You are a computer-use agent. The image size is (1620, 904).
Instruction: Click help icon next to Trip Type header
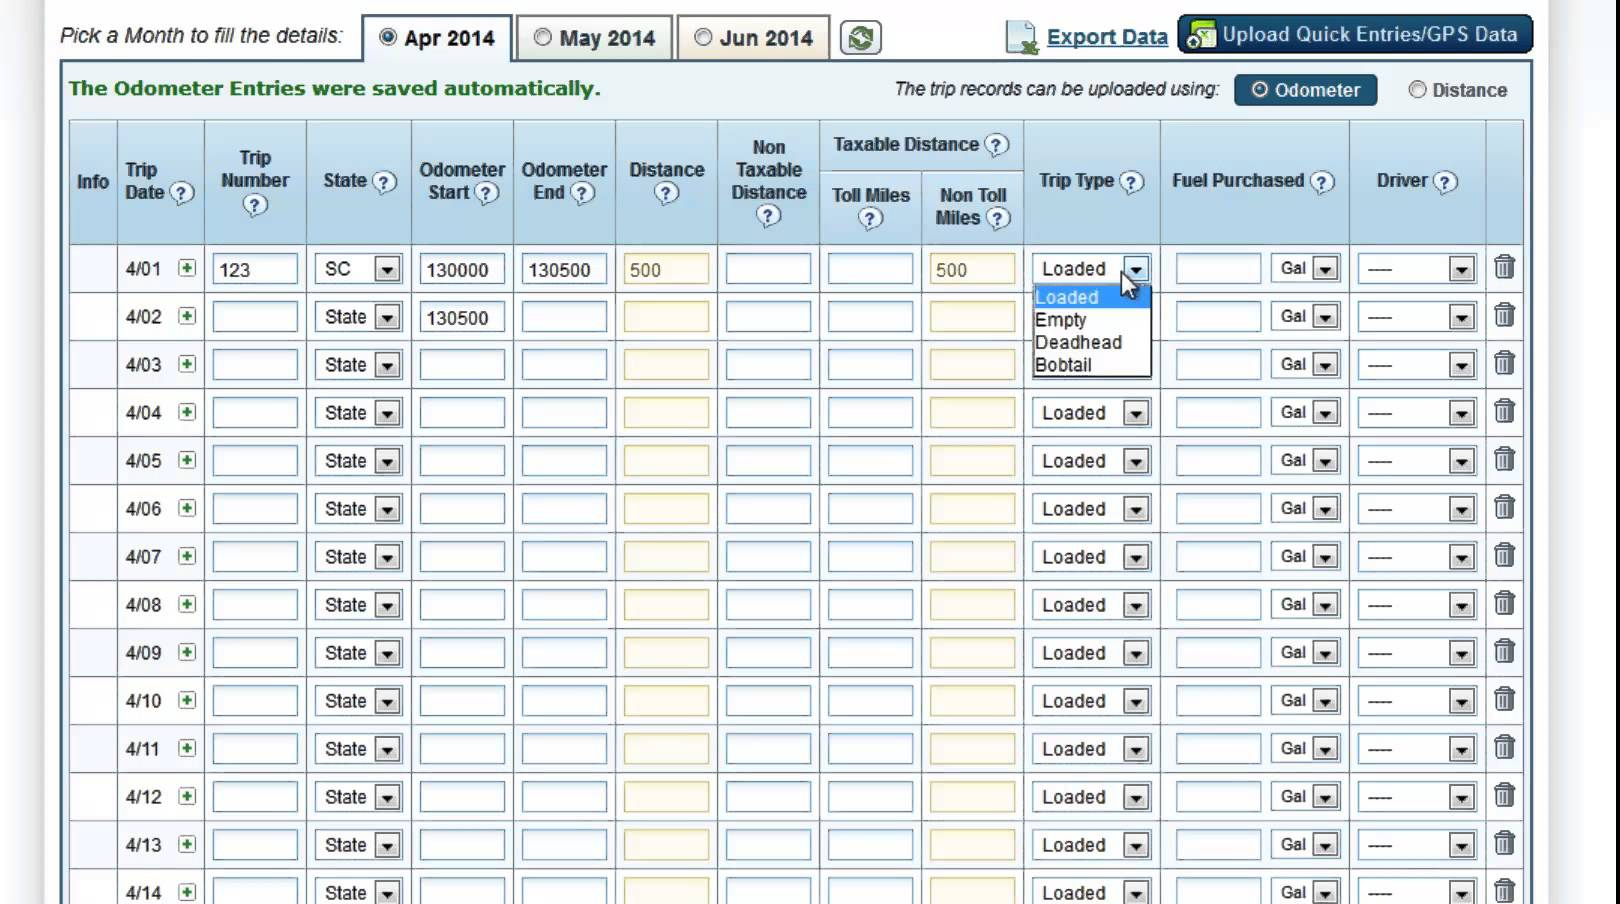(1131, 182)
